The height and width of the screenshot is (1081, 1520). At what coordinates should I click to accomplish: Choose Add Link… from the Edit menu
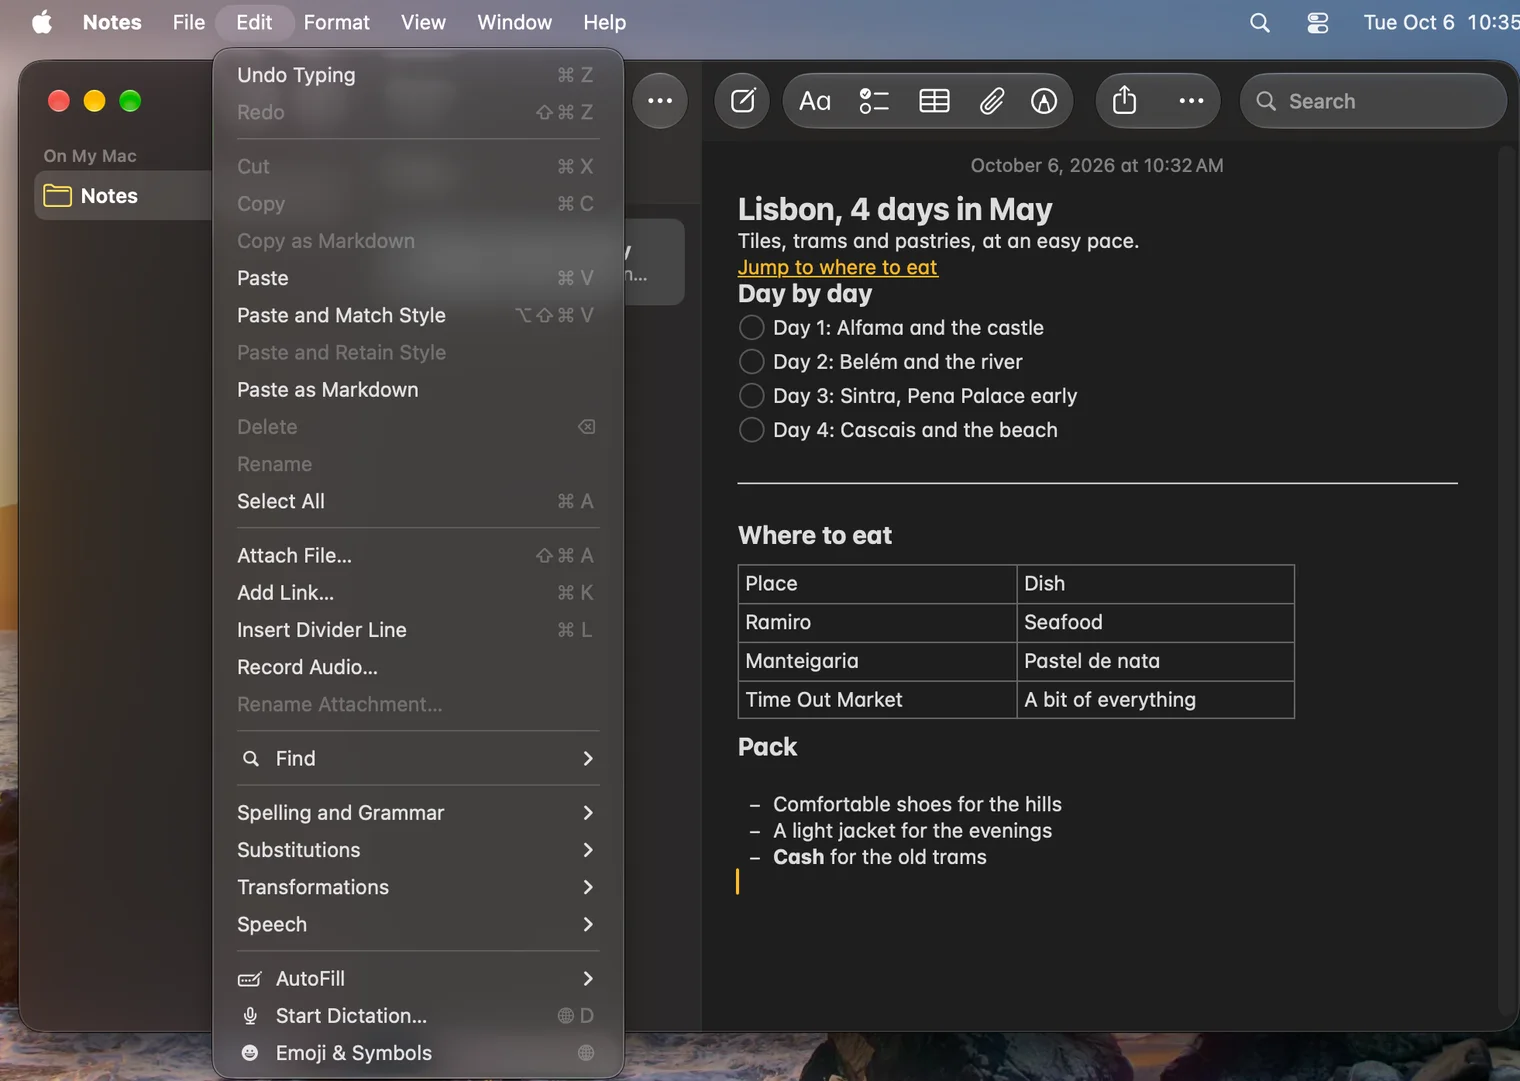coord(418,593)
